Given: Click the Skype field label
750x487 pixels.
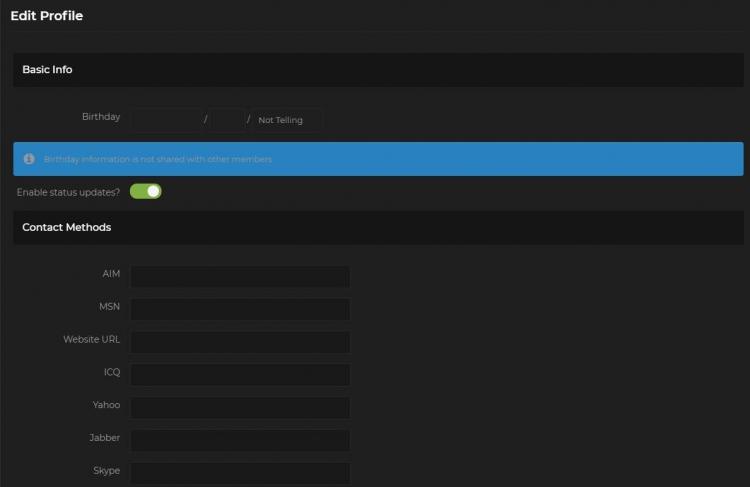Looking at the screenshot, I should coord(106,471).
